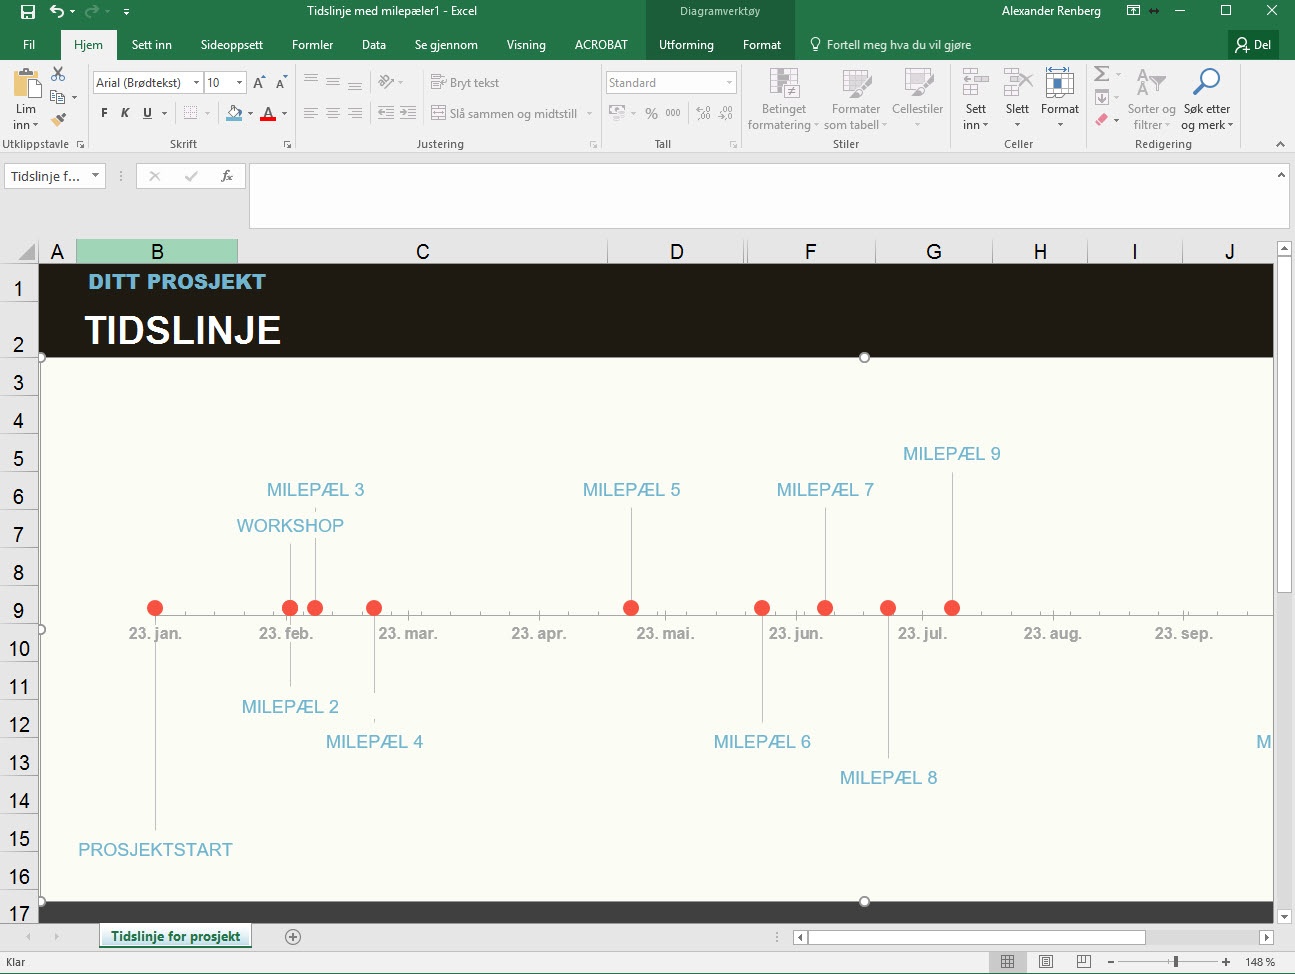Image resolution: width=1295 pixels, height=974 pixels.
Task: Click Slett cells icon
Action: (1018, 83)
